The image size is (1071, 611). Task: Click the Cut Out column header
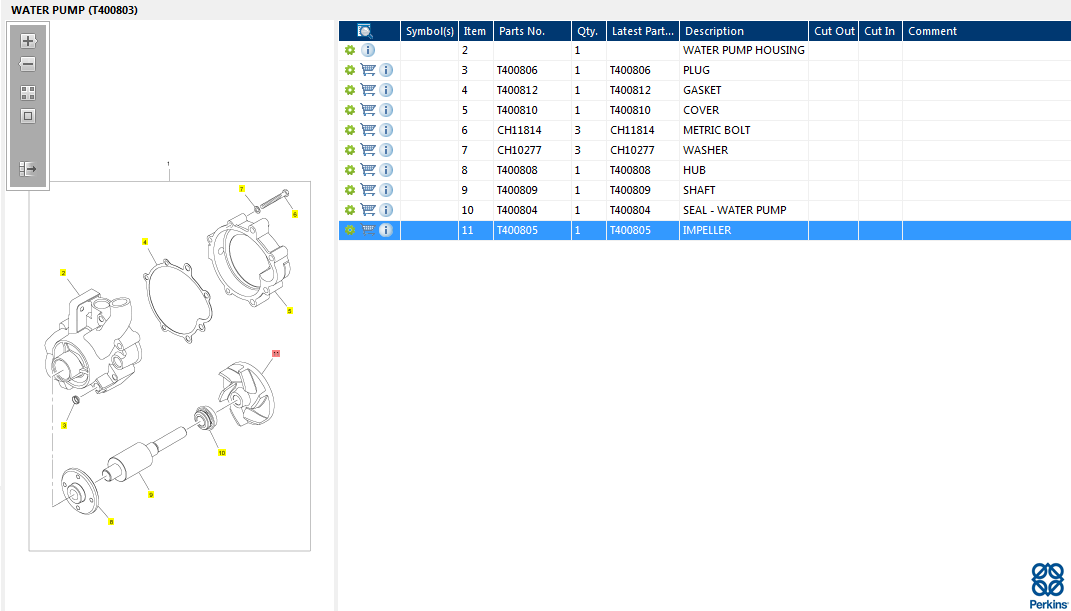point(834,31)
